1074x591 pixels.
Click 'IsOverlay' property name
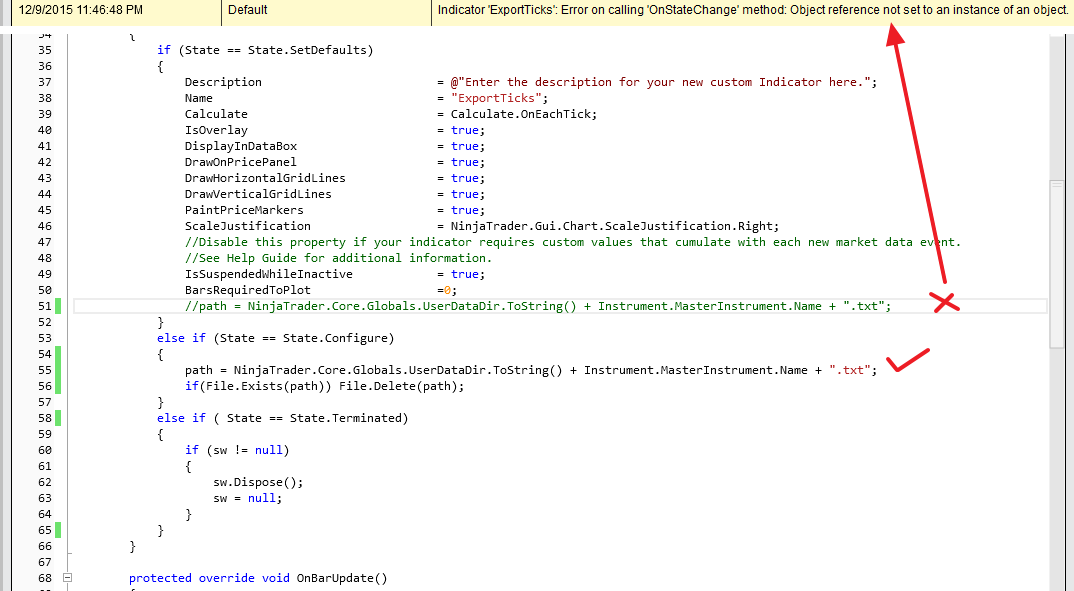[216, 130]
